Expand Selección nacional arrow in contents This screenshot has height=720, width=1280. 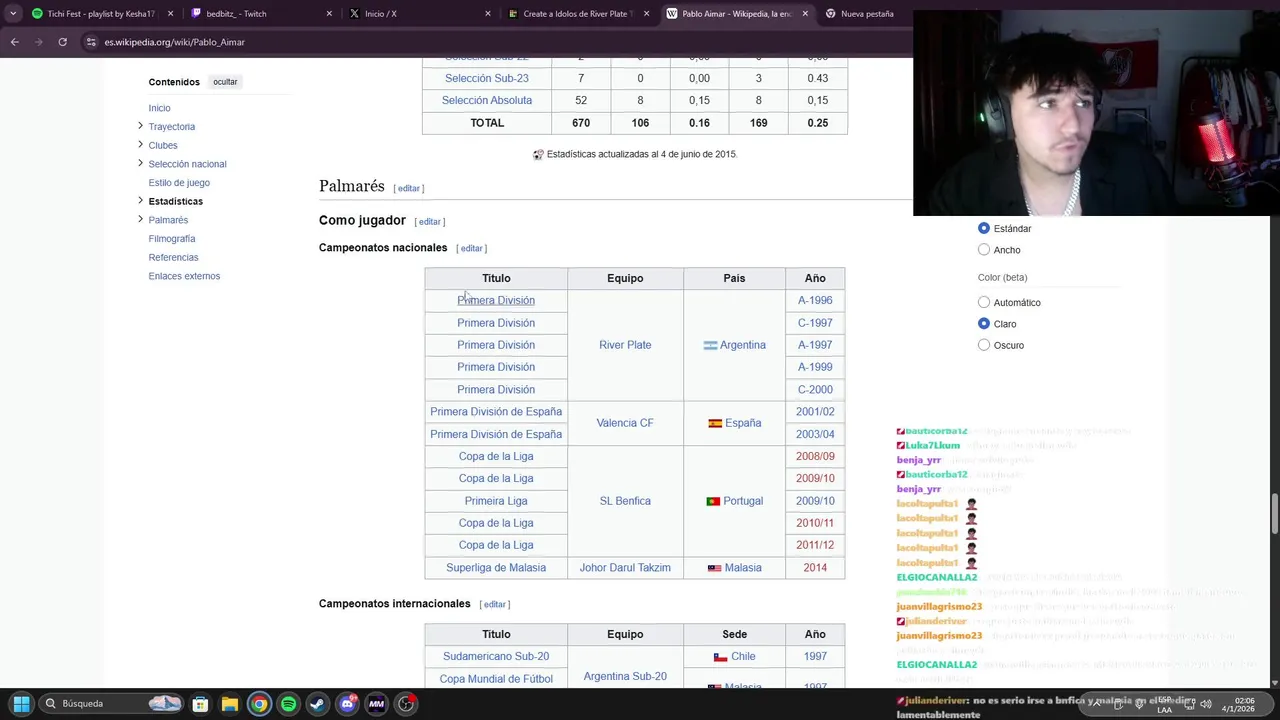click(x=140, y=164)
